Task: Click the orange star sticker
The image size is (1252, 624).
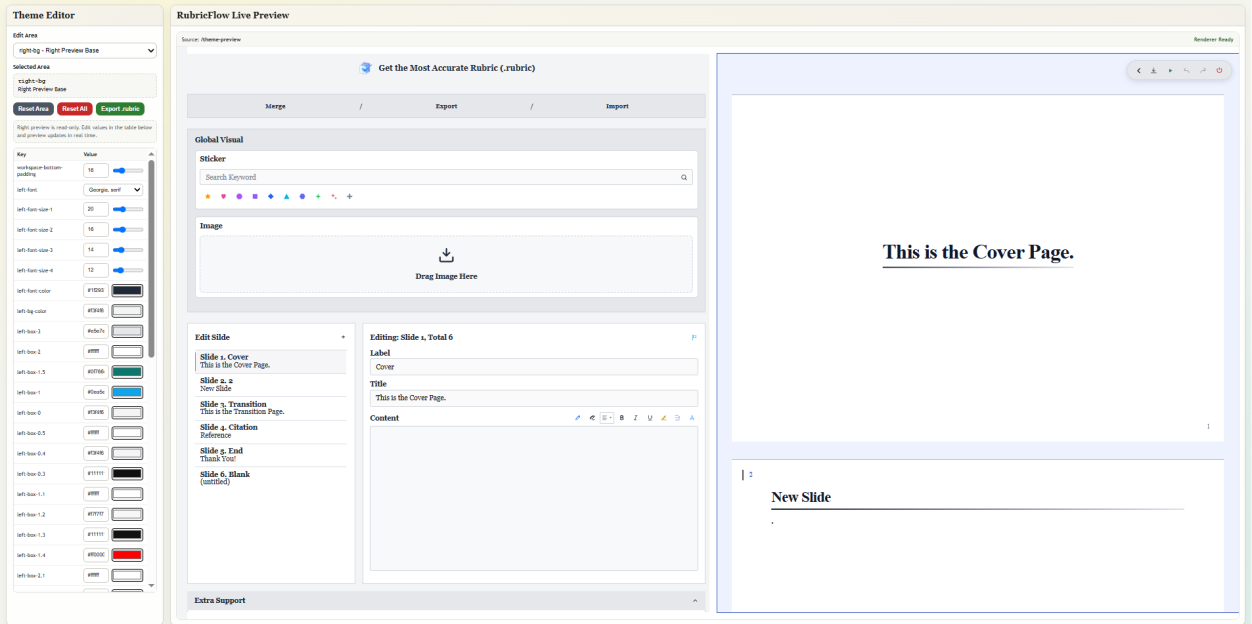Action: coord(207,197)
